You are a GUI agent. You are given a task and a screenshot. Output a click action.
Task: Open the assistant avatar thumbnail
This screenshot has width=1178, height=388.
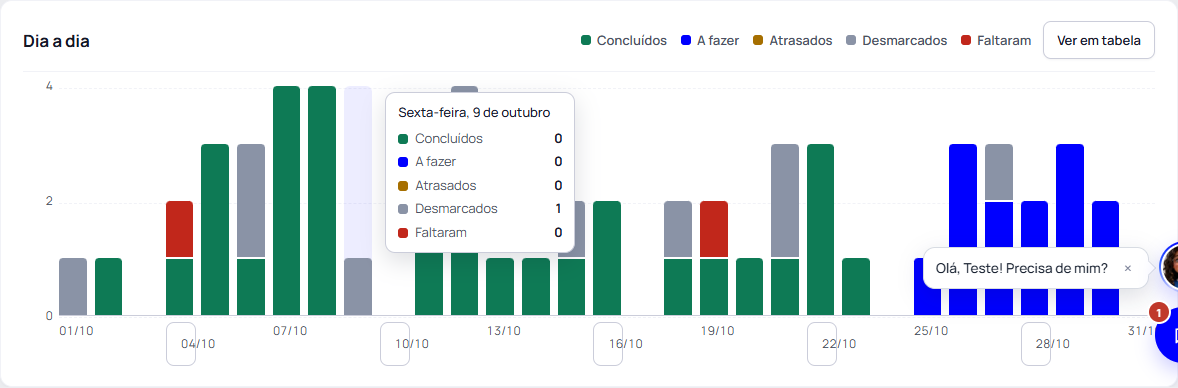tap(1170, 266)
